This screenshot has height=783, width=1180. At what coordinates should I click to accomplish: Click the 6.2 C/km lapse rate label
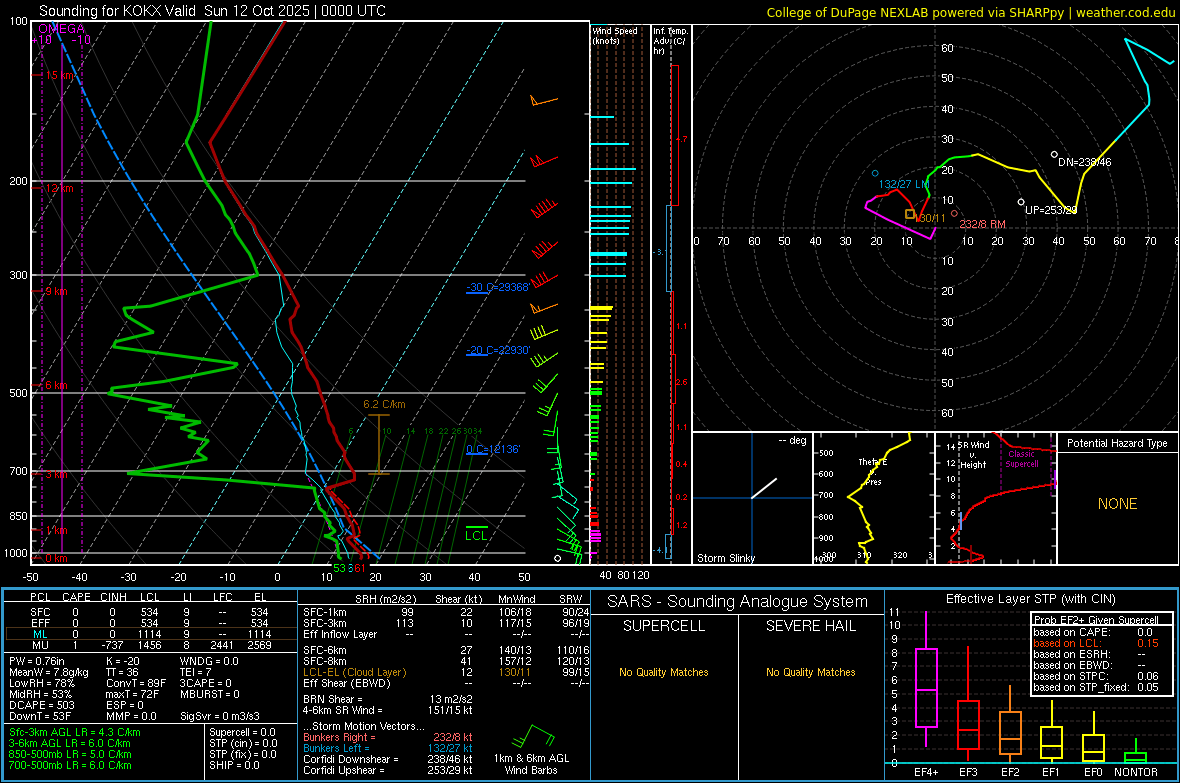(x=384, y=404)
